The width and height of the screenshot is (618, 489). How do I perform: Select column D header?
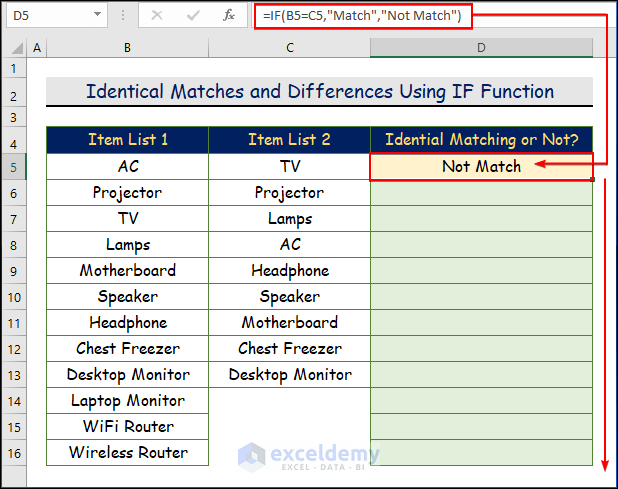click(x=481, y=48)
